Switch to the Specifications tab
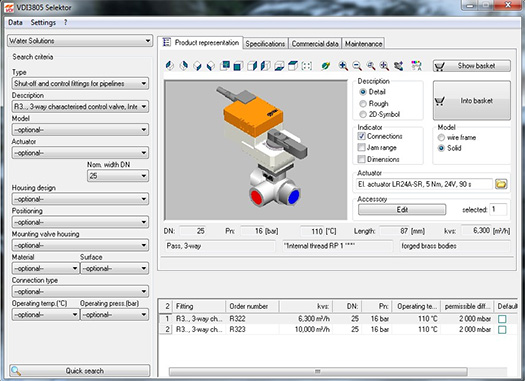Image resolution: width=525 pixels, height=381 pixels. click(x=265, y=44)
